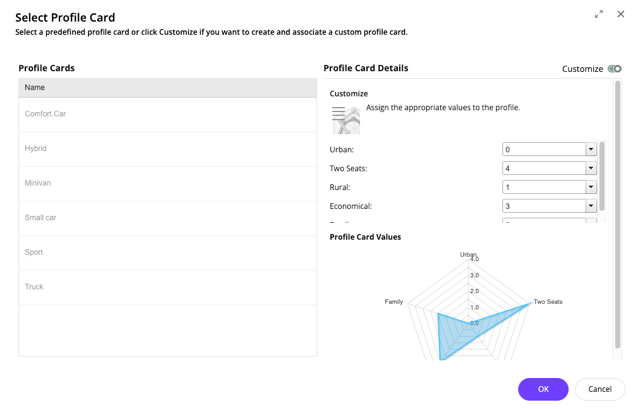Viewport: 640px width, 409px height.
Task: Select the Hybrid profile card row
Action: [167, 149]
